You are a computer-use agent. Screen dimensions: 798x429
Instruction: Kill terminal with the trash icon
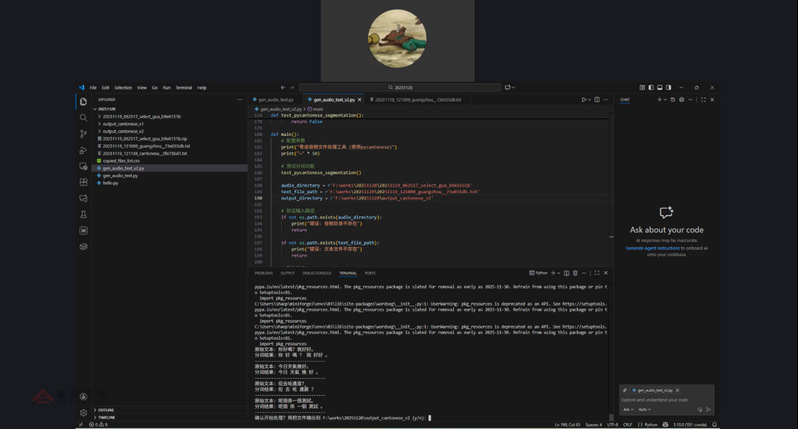coord(575,273)
